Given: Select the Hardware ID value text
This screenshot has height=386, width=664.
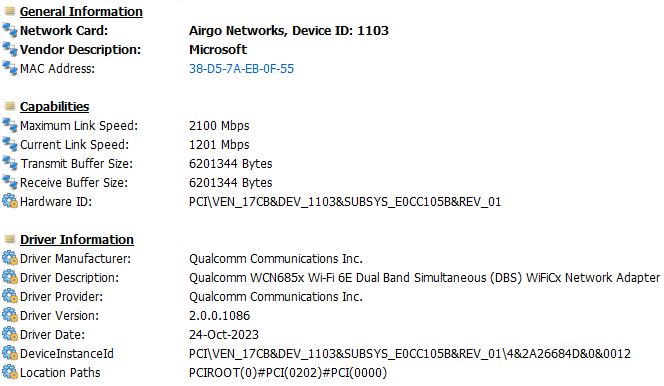Looking at the screenshot, I should (345, 202).
